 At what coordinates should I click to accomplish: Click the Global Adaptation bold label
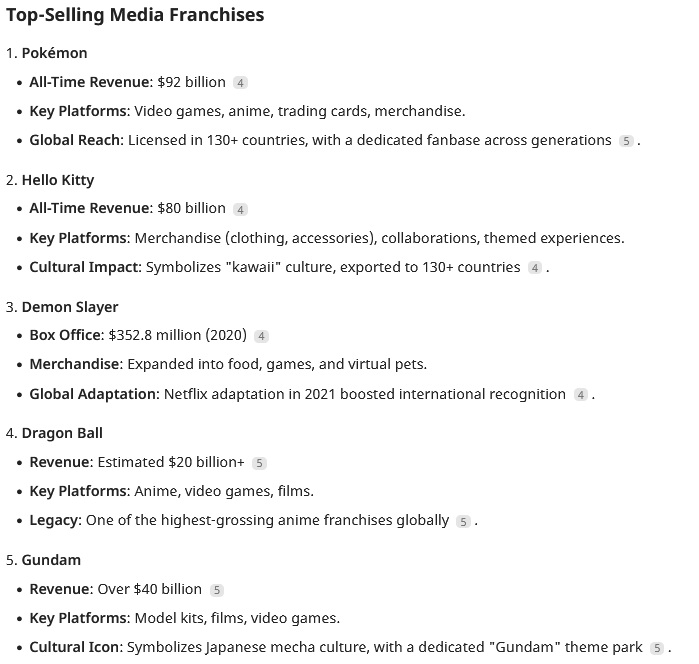[95, 394]
